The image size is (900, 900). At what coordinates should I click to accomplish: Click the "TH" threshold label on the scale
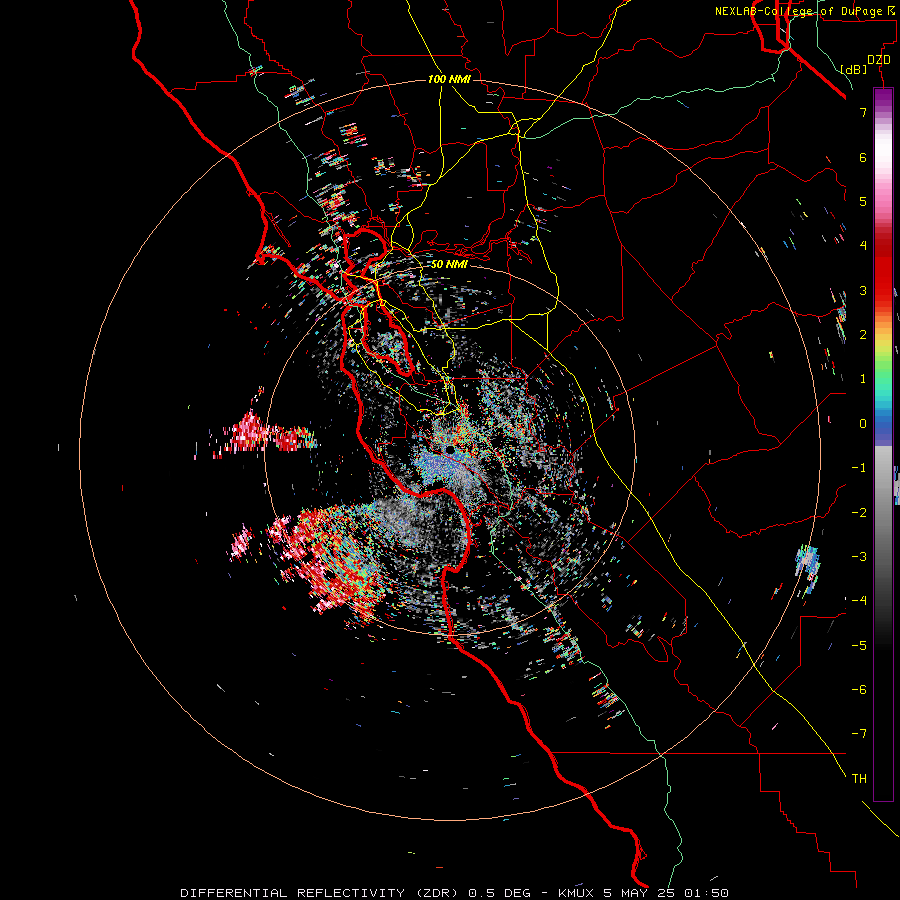pyautogui.click(x=859, y=778)
